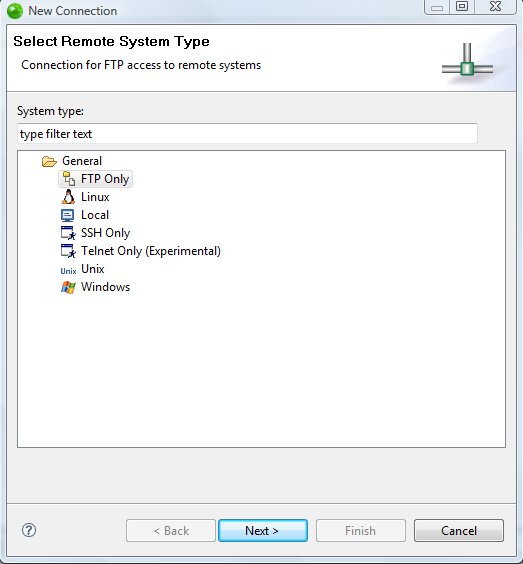
Task: Click the Finish button
Action: (360, 530)
